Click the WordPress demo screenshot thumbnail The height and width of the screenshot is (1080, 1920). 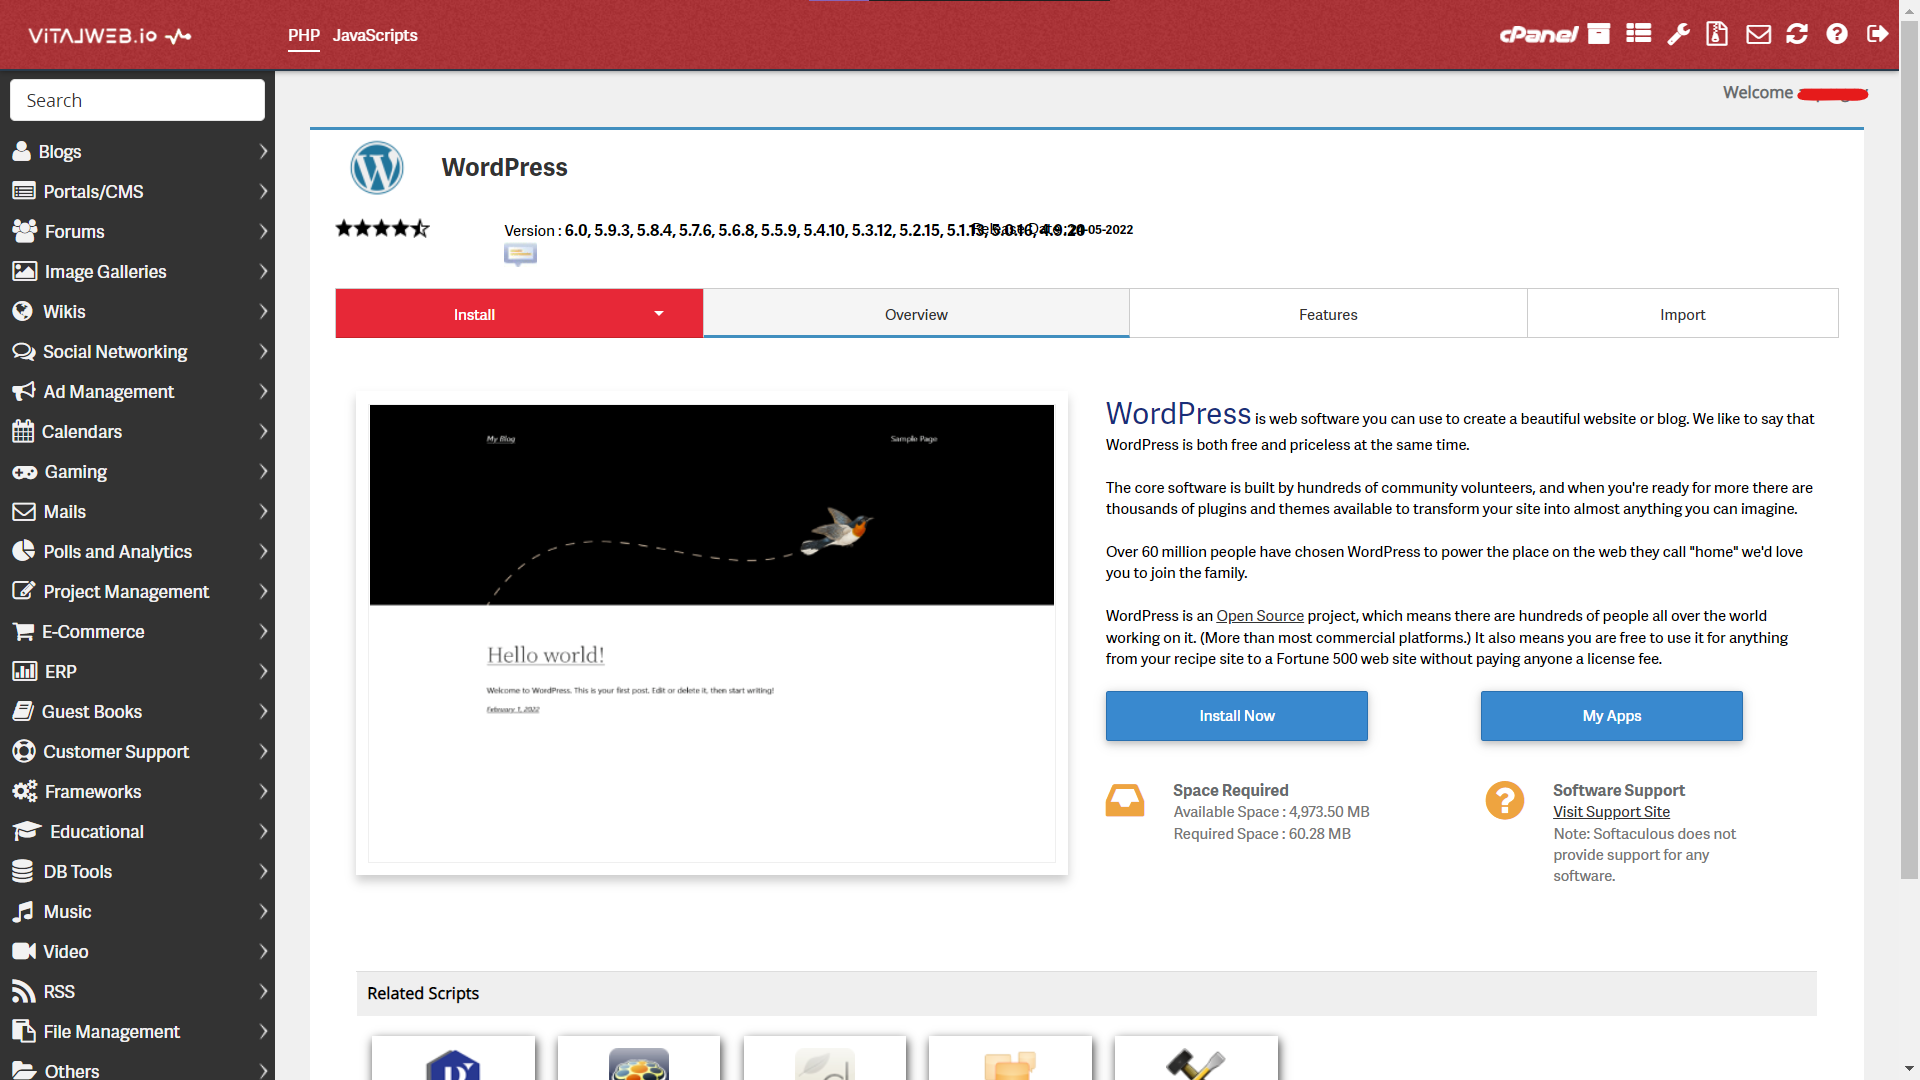[711, 633]
